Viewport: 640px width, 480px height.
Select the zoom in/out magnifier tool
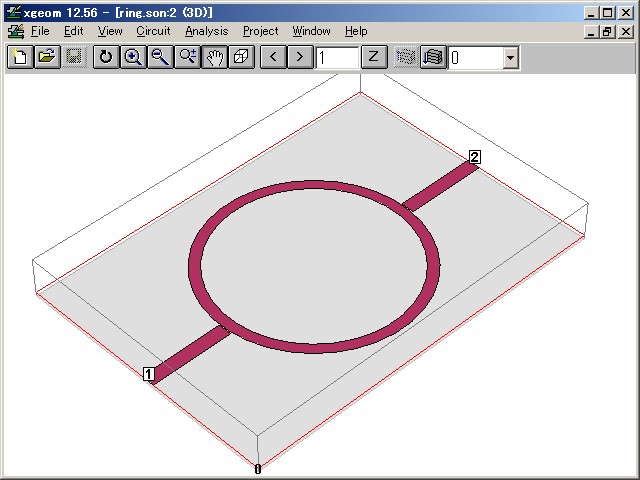[x=187, y=57]
